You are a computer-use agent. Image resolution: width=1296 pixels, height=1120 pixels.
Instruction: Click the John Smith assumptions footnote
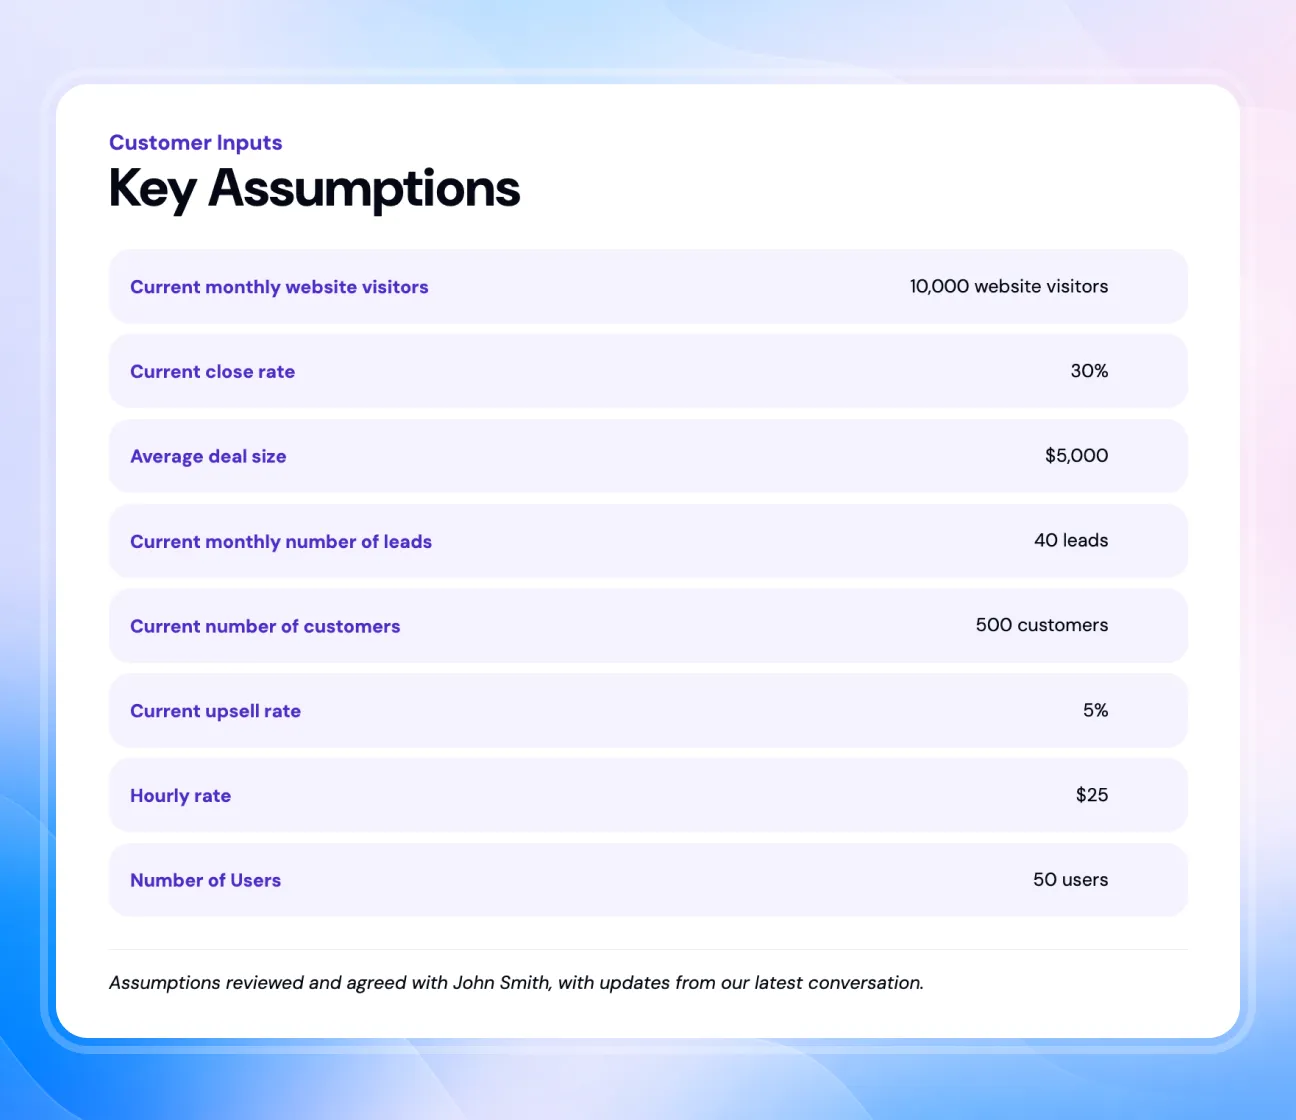pos(516,983)
